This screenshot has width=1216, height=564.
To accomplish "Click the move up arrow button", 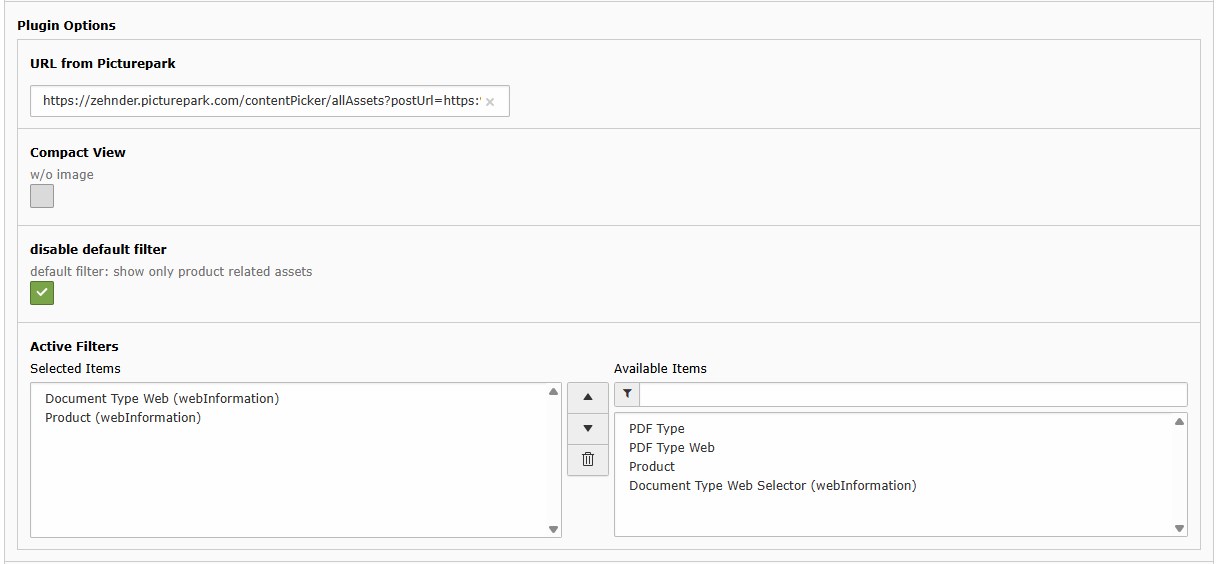I will [587, 397].
